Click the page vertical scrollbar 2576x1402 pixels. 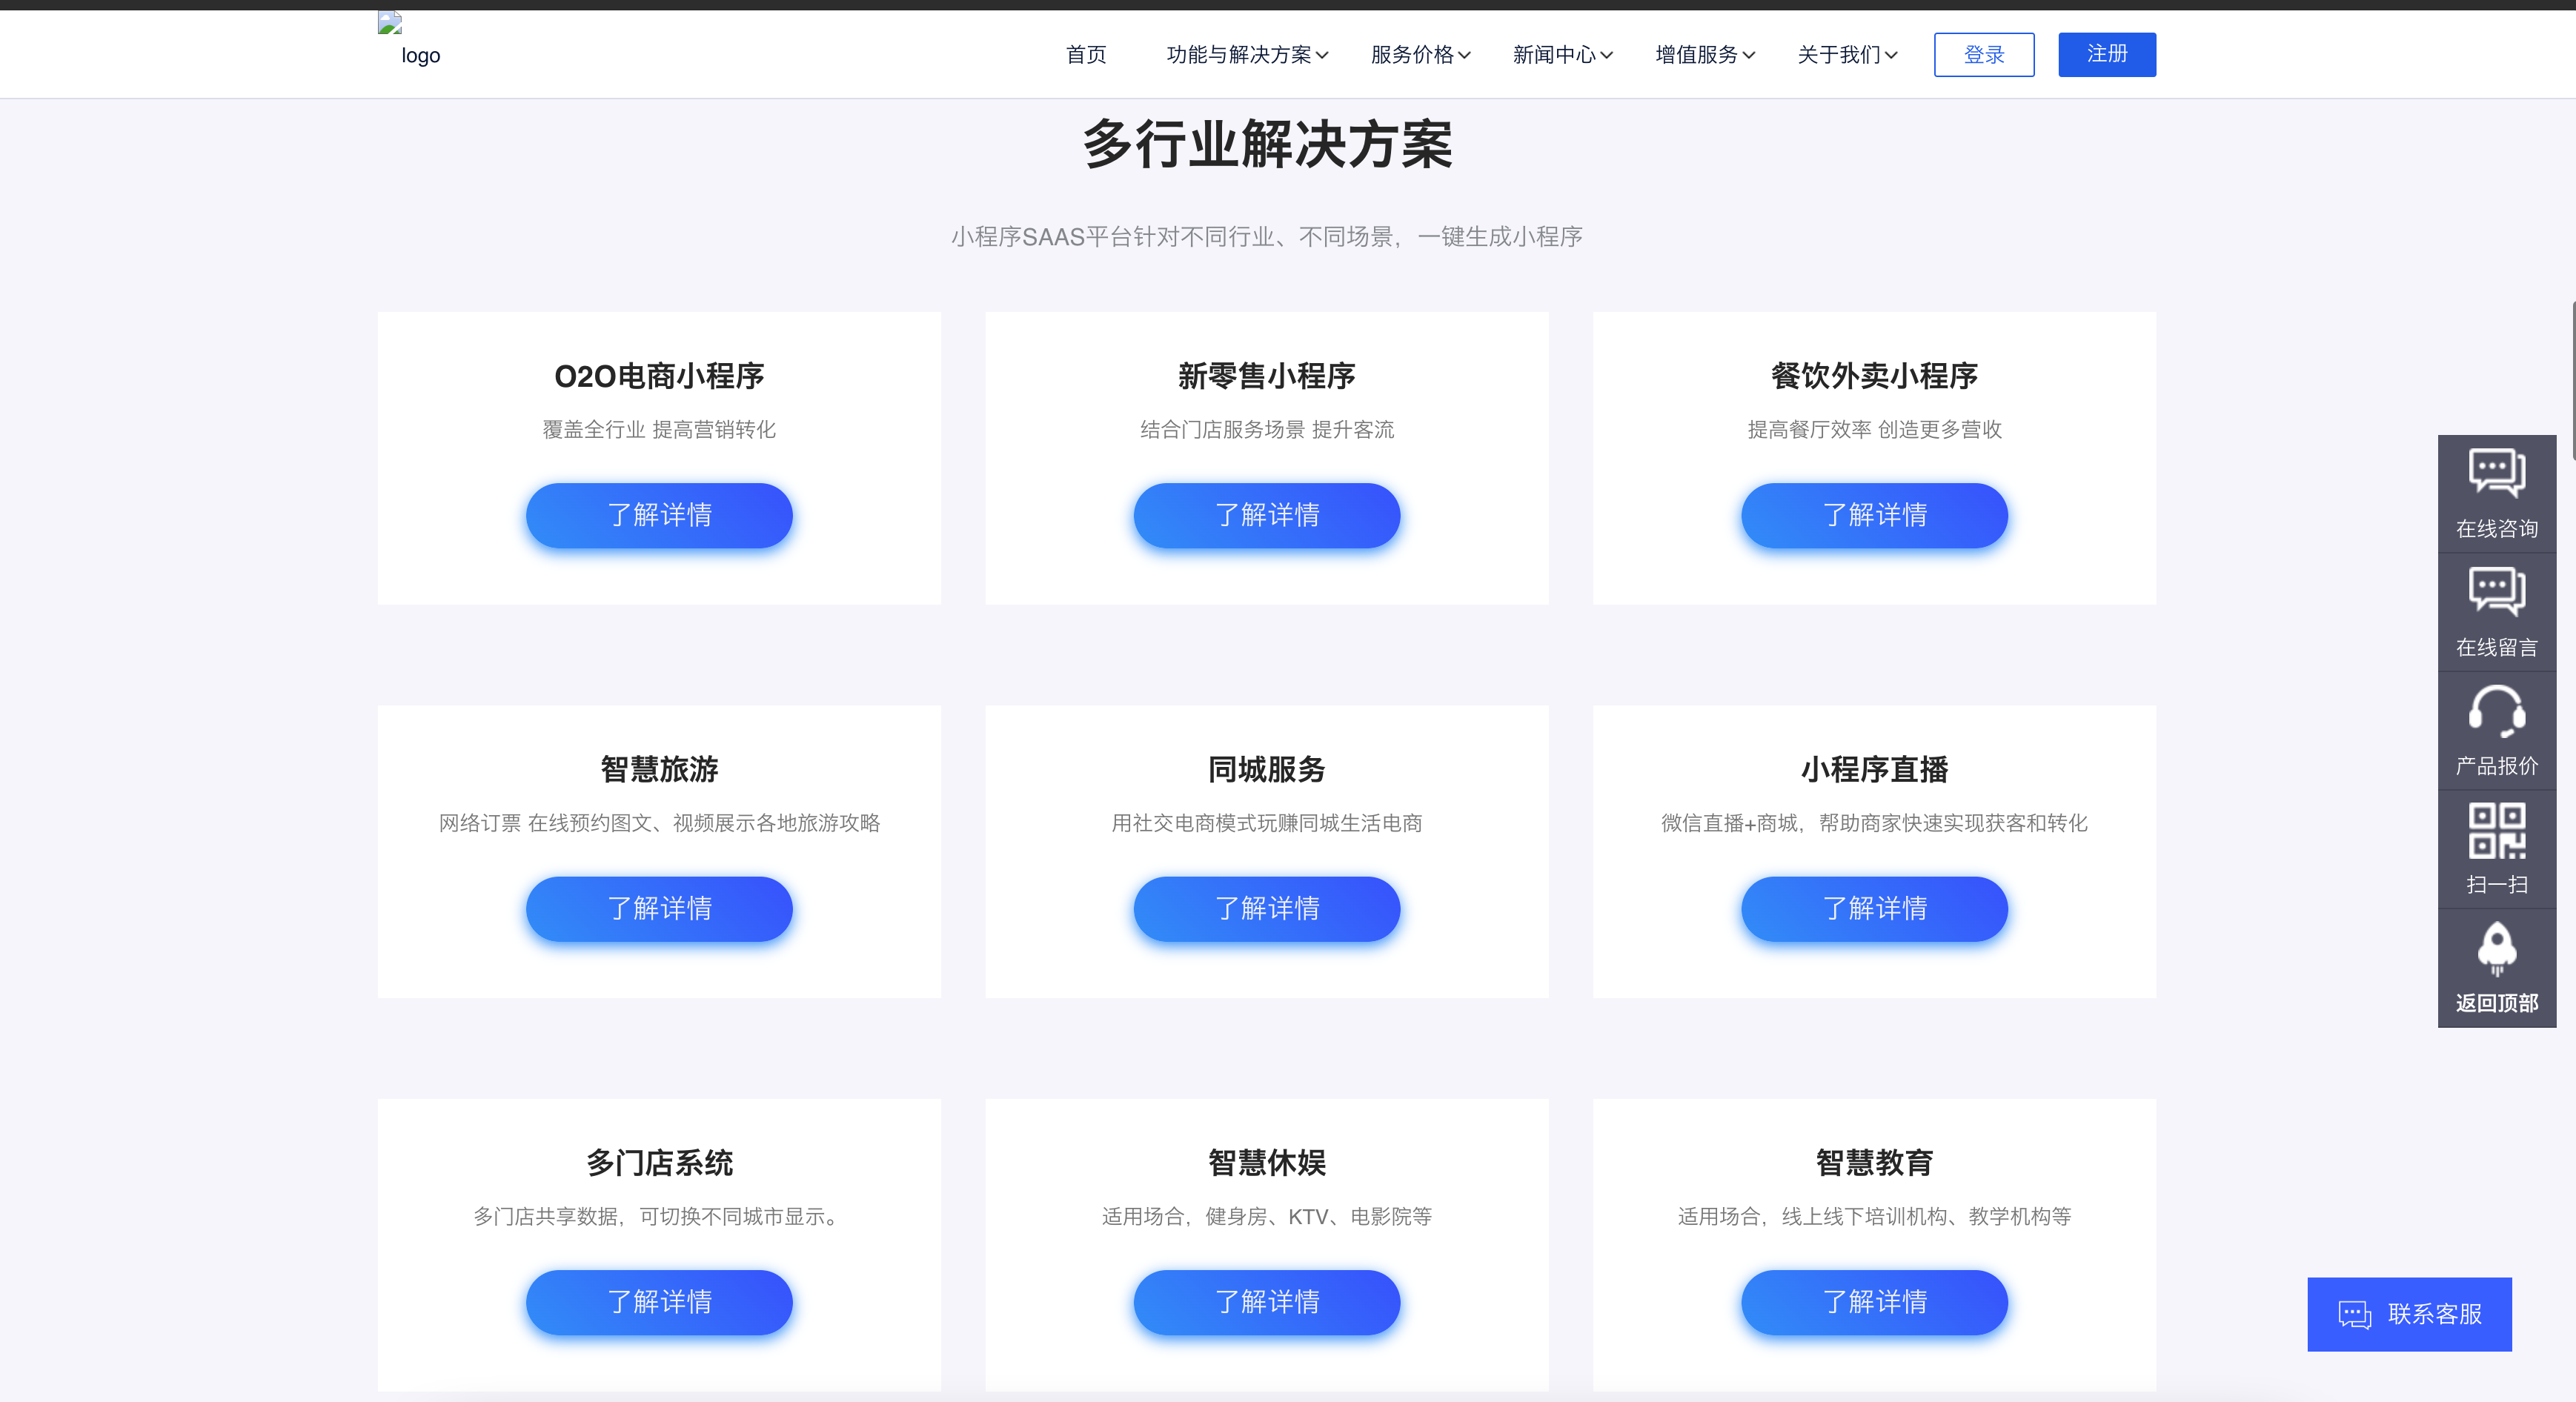2572,380
